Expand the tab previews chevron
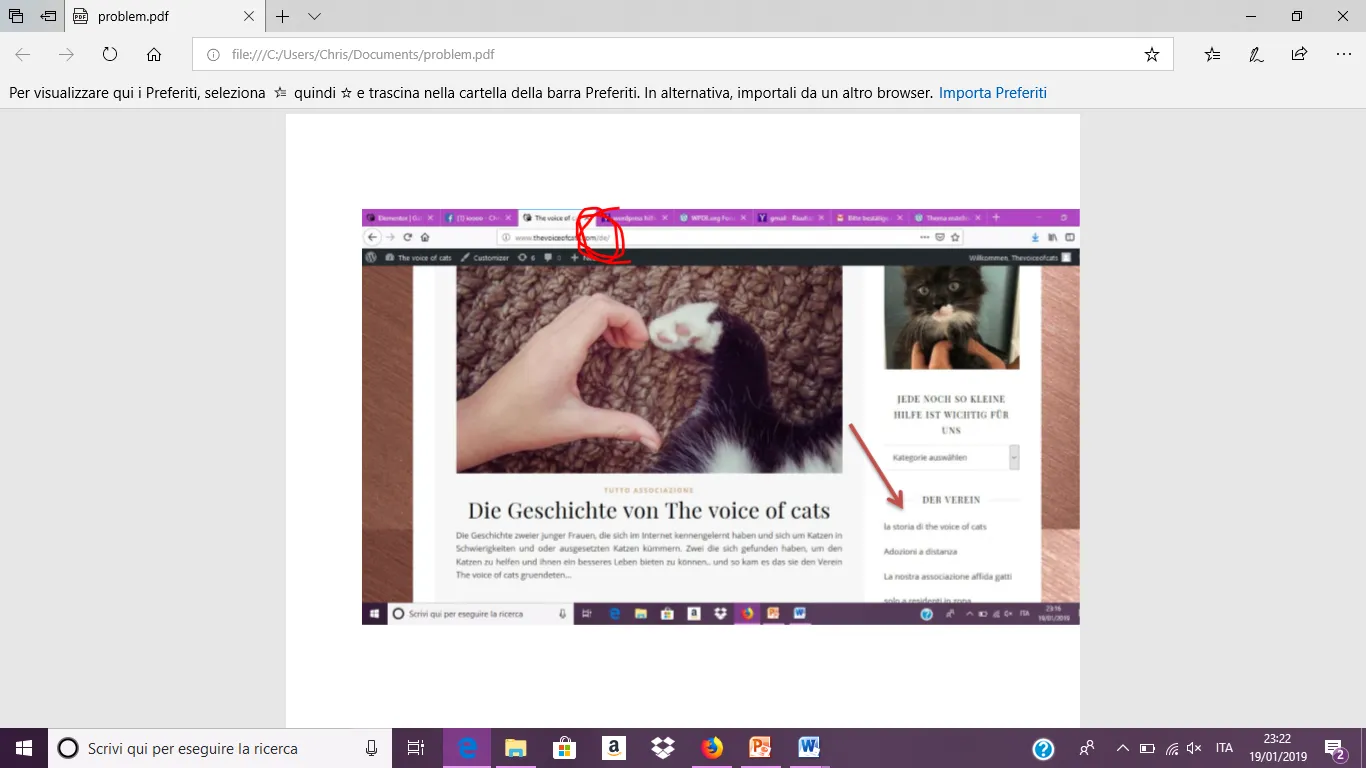 (314, 17)
